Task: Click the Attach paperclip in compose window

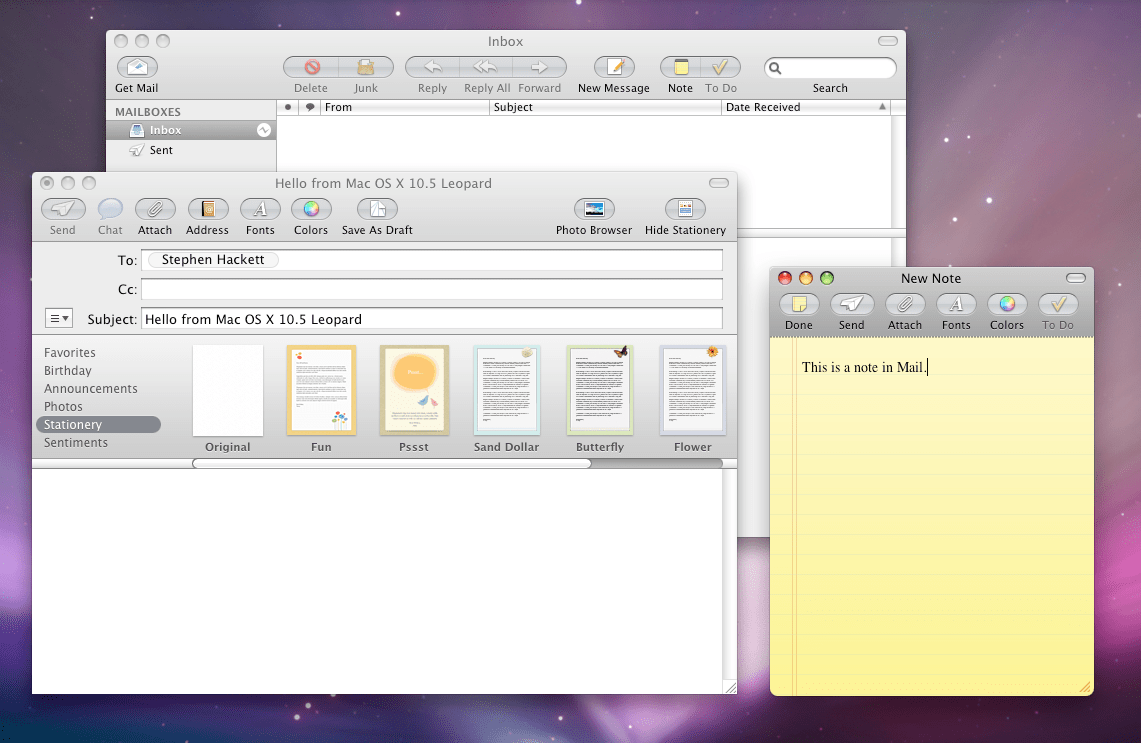Action: 155,210
